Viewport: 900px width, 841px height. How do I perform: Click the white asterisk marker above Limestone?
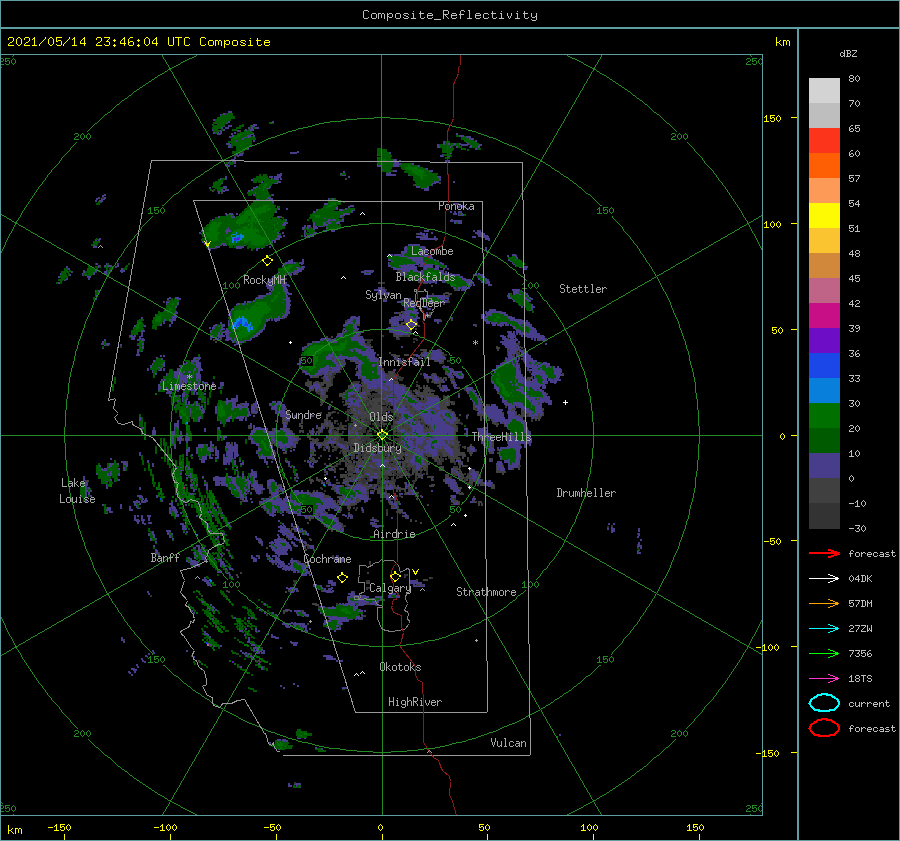coord(189,377)
